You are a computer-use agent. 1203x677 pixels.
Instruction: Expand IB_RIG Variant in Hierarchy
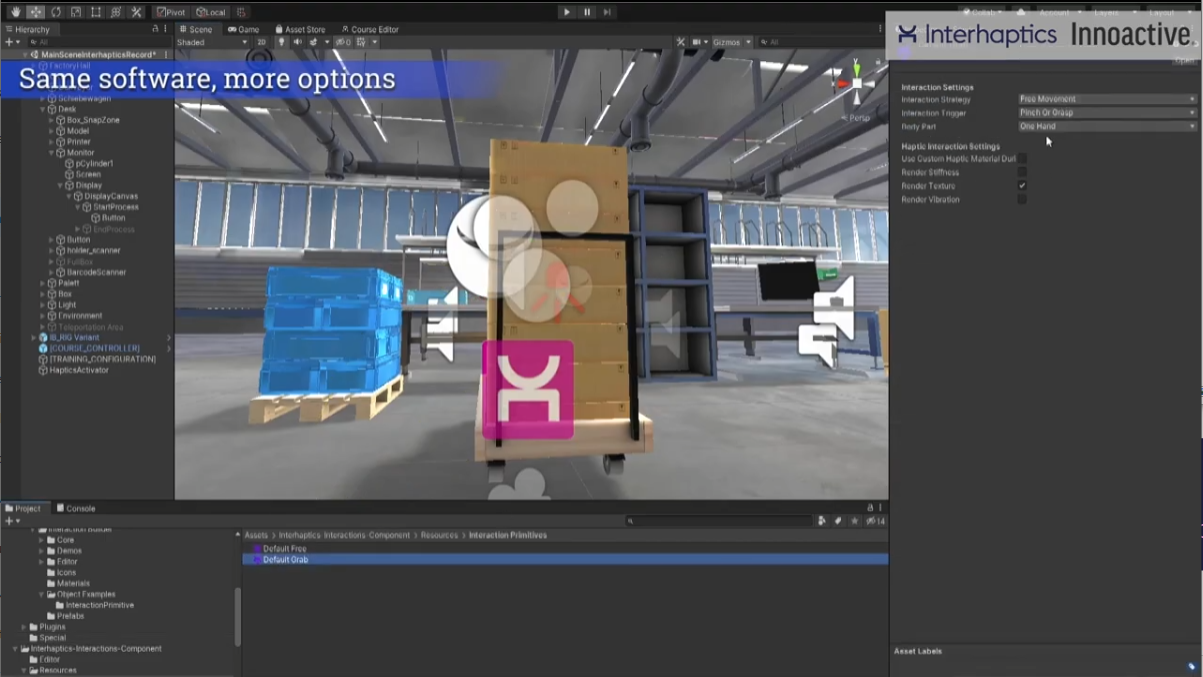coord(35,338)
